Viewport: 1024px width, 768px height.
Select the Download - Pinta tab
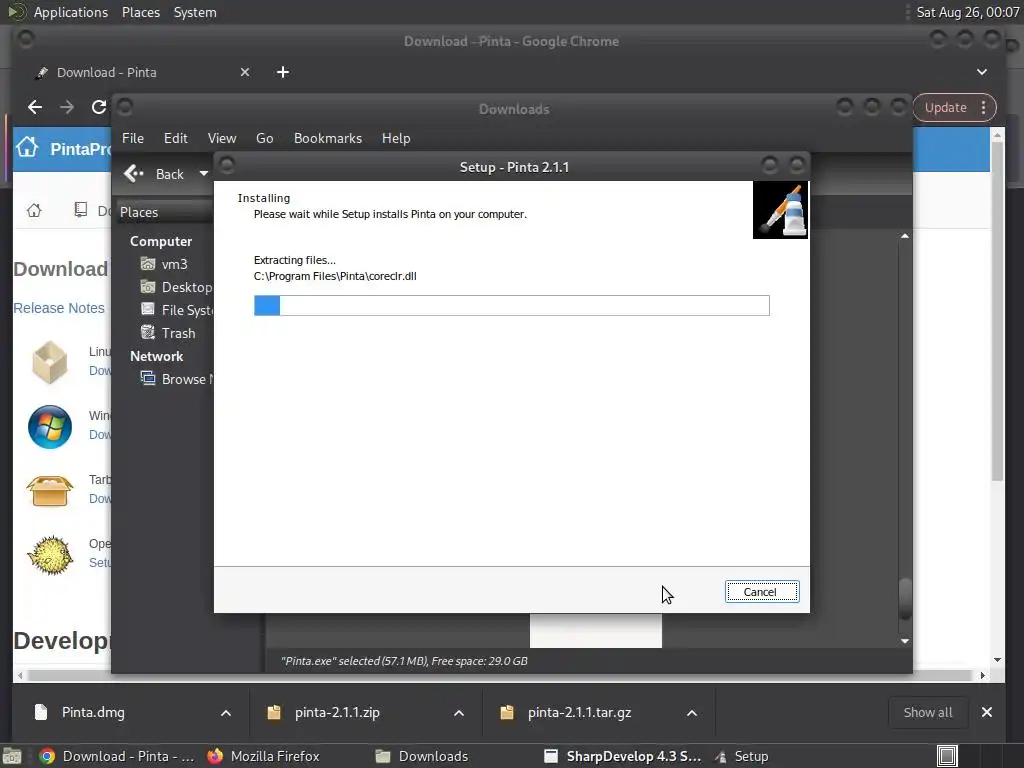pos(142,72)
